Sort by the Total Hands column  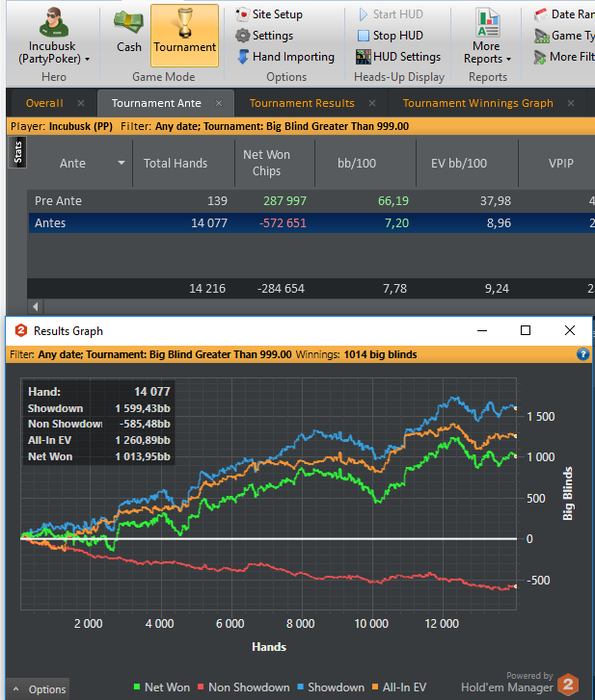[x=175, y=163]
